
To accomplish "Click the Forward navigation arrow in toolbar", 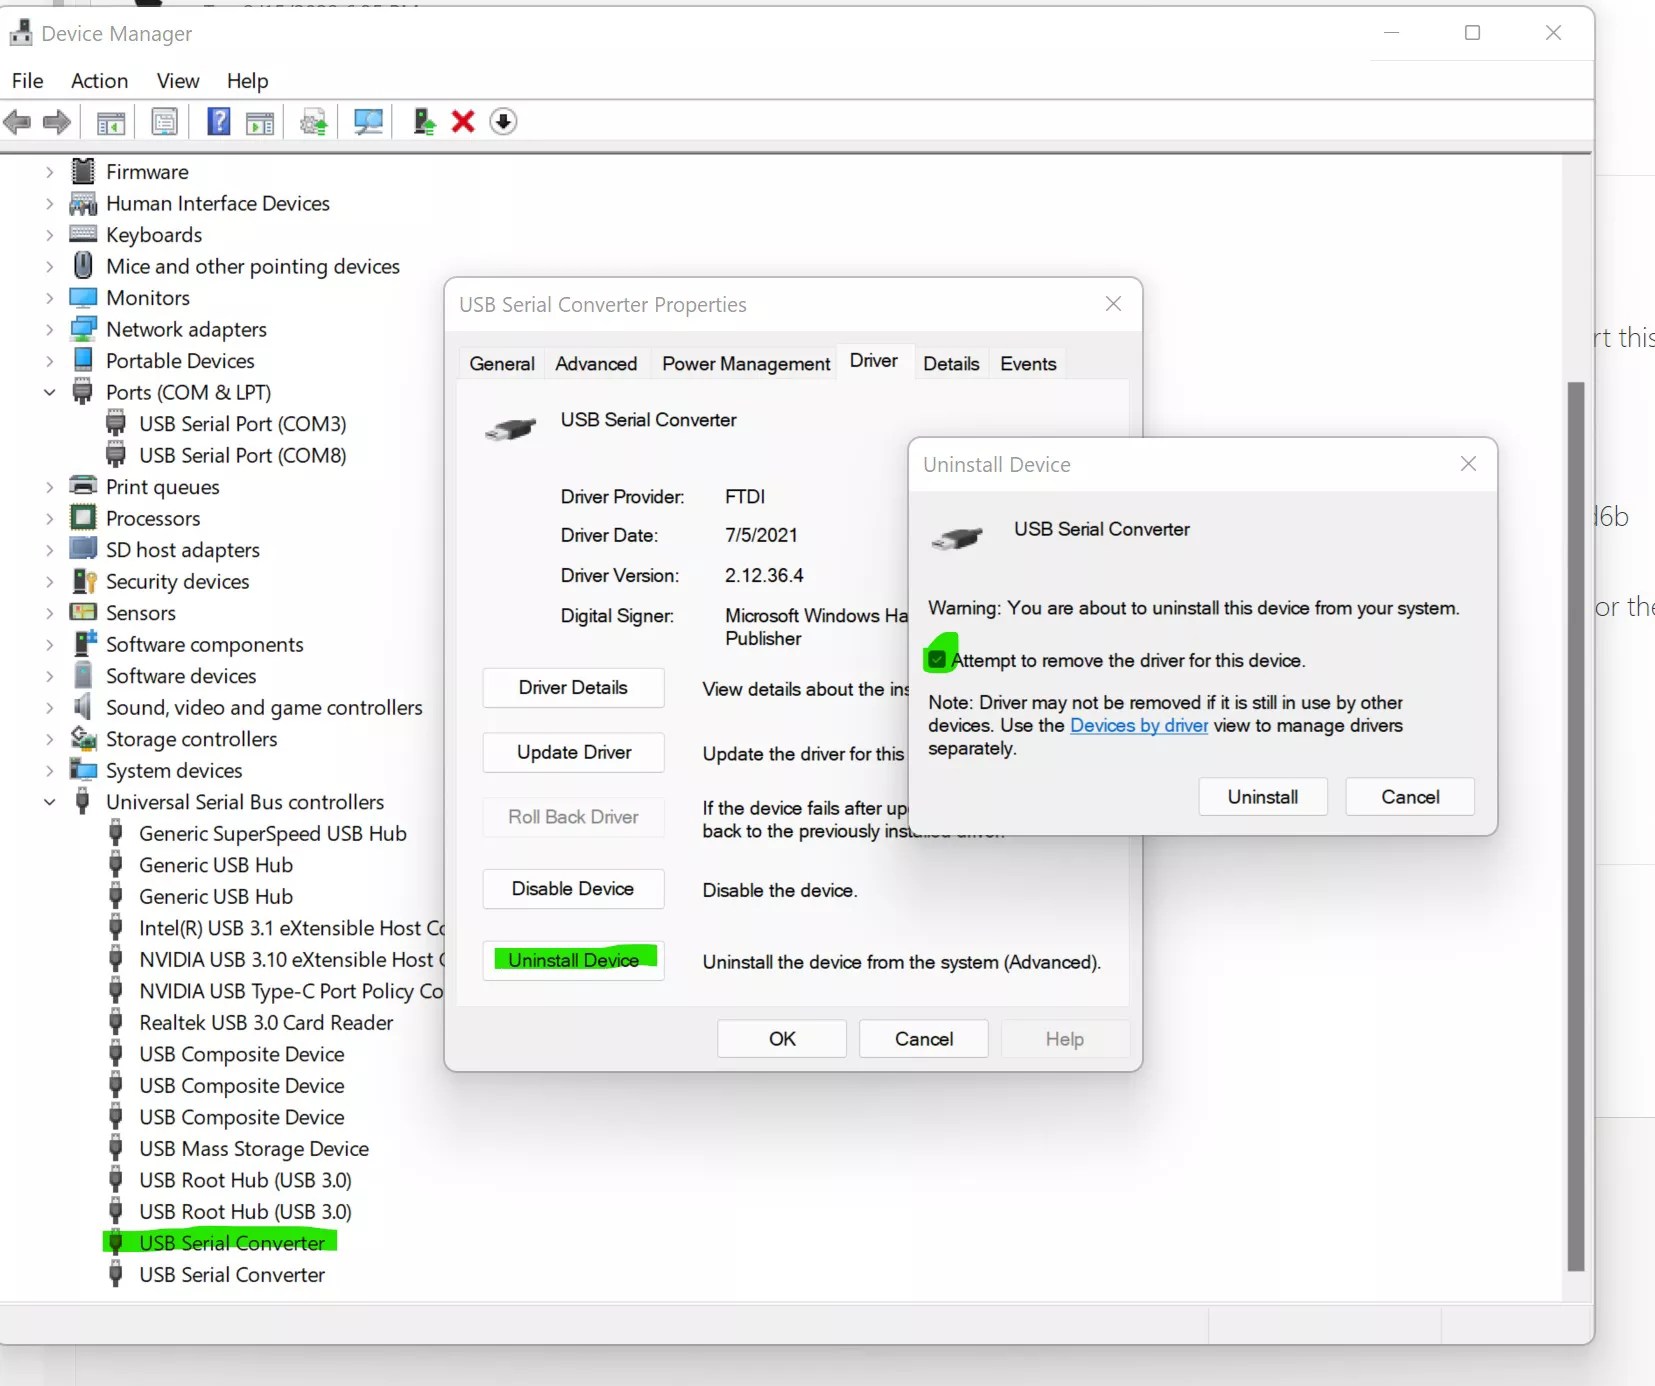I will pos(56,122).
